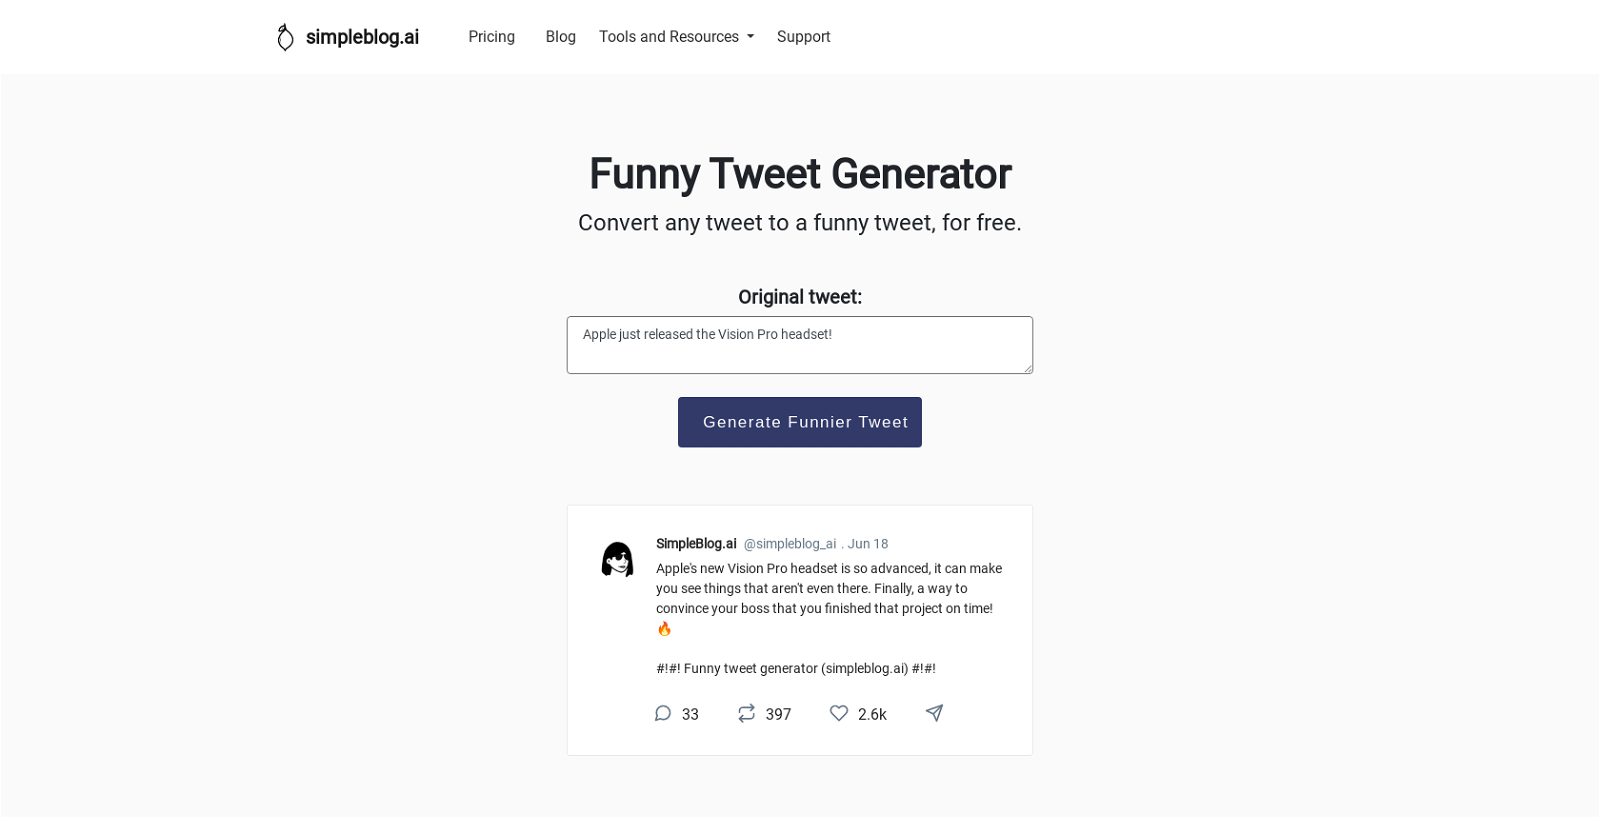Screen dimensions: 1600x834
Task: Click inside the Original tweet text box
Action: pos(799,344)
